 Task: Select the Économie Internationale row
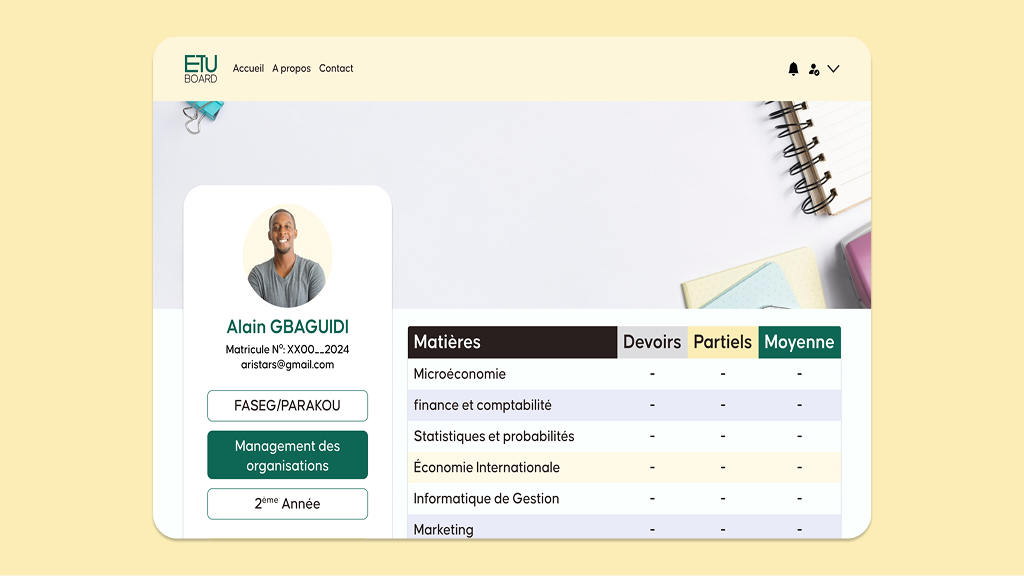click(624, 468)
